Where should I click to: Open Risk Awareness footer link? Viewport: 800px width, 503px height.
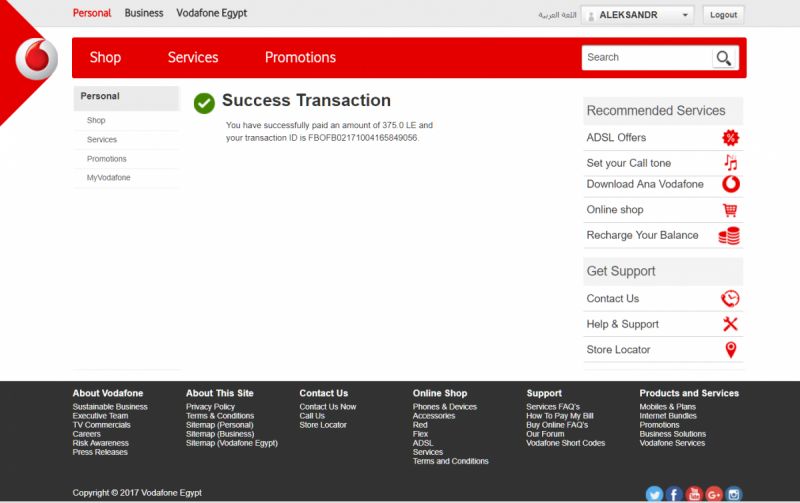pyautogui.click(x=101, y=443)
